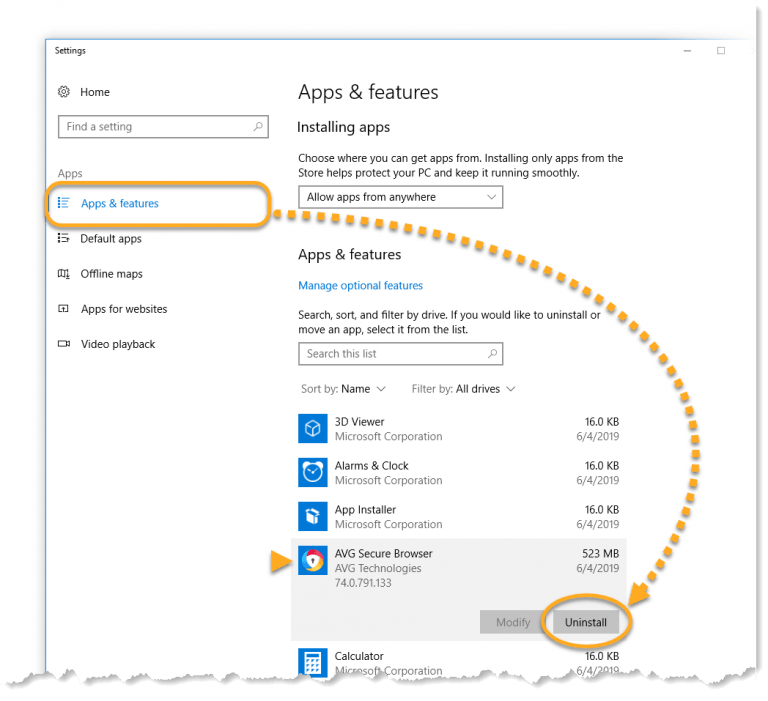
Task: Click the Uninstall button
Action: 585,622
